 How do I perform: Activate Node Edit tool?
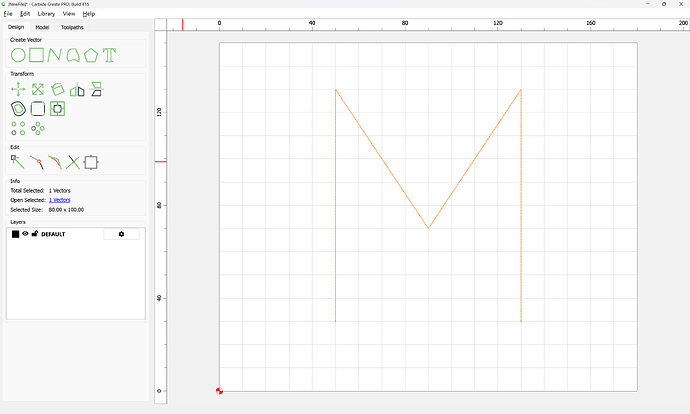pos(18,162)
